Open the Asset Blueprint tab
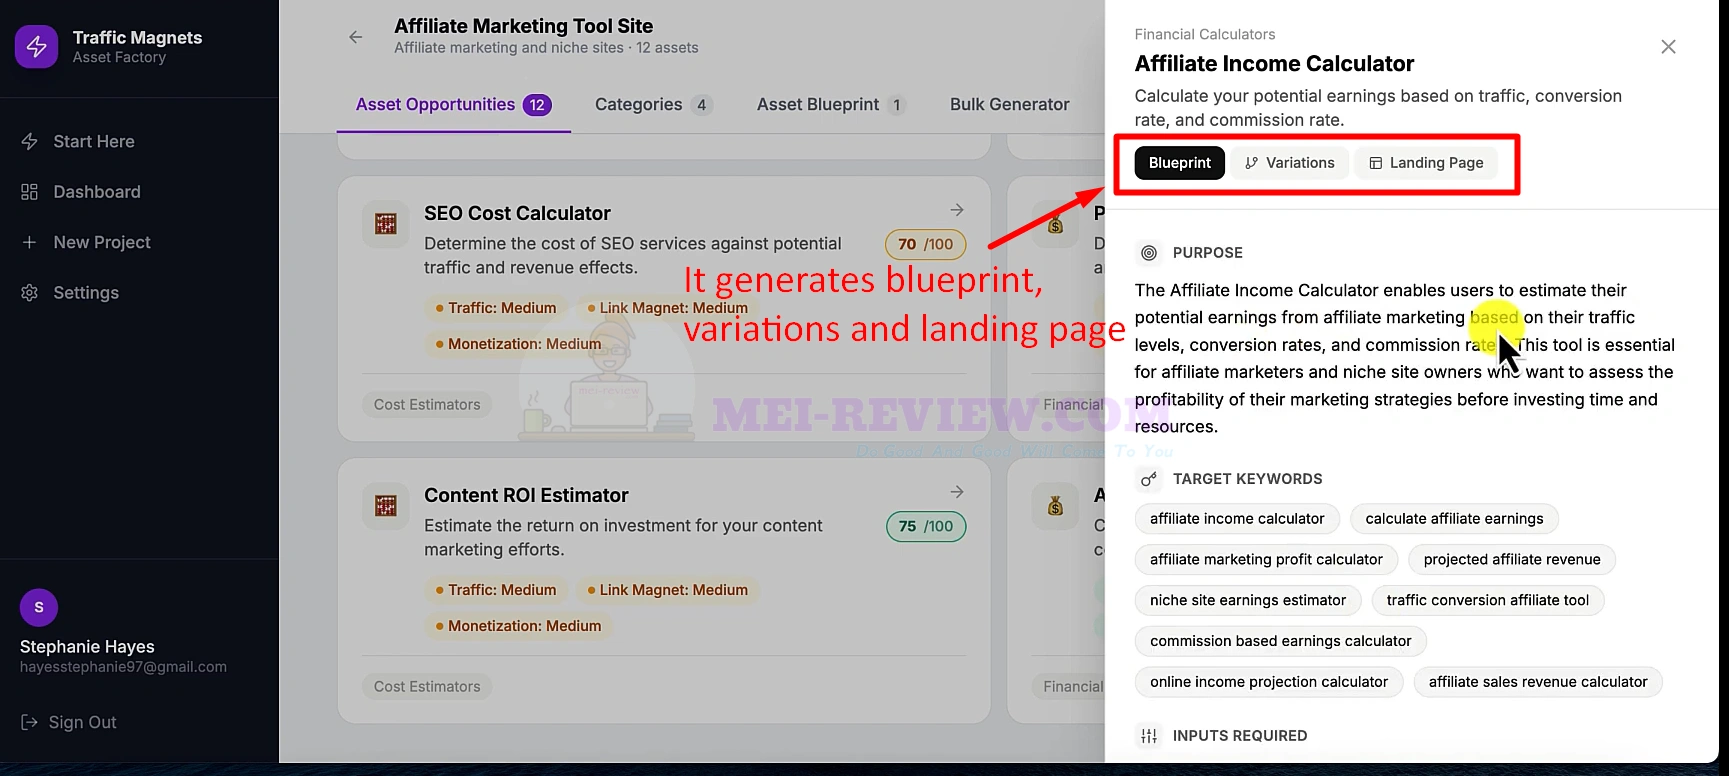This screenshot has height=776, width=1729. pyautogui.click(x=831, y=105)
